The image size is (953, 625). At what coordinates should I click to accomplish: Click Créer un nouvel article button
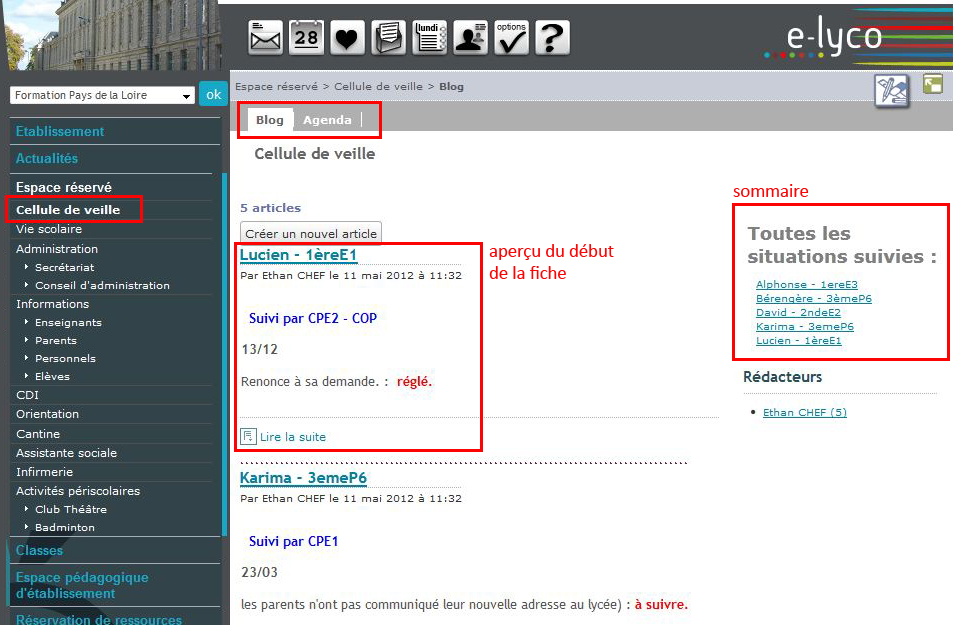point(311,233)
